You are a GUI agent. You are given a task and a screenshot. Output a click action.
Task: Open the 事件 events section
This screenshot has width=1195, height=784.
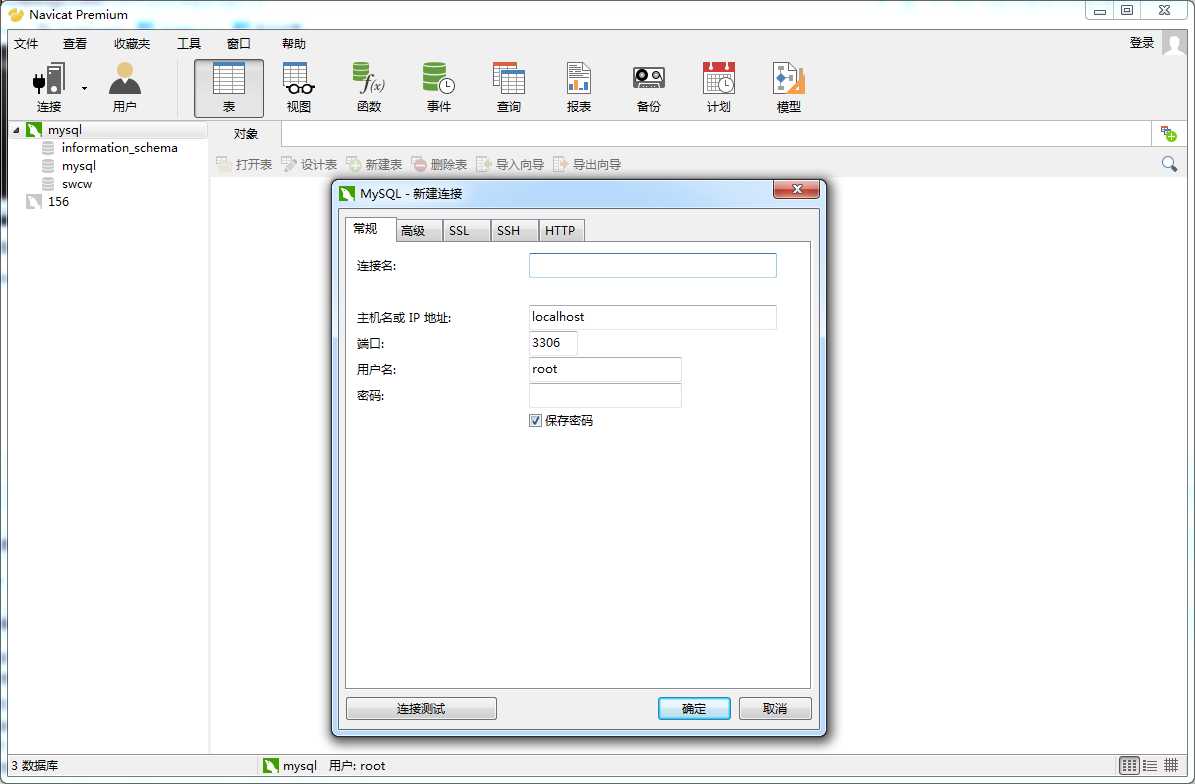click(439, 88)
